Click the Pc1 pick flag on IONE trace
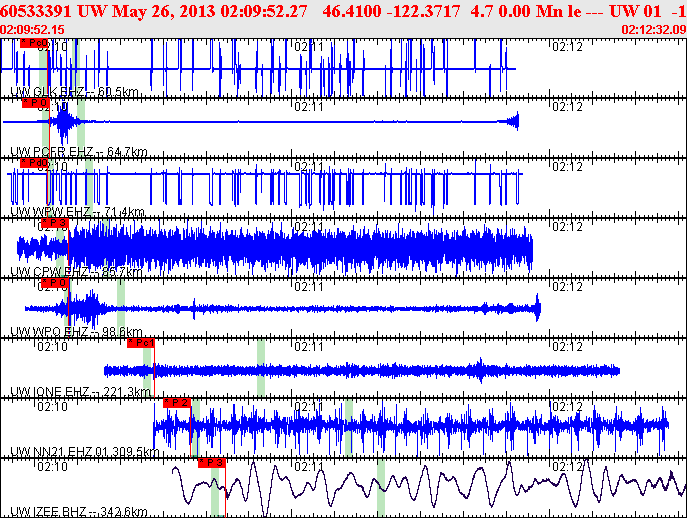Image resolution: width=687 pixels, height=518 pixels. pos(141,343)
